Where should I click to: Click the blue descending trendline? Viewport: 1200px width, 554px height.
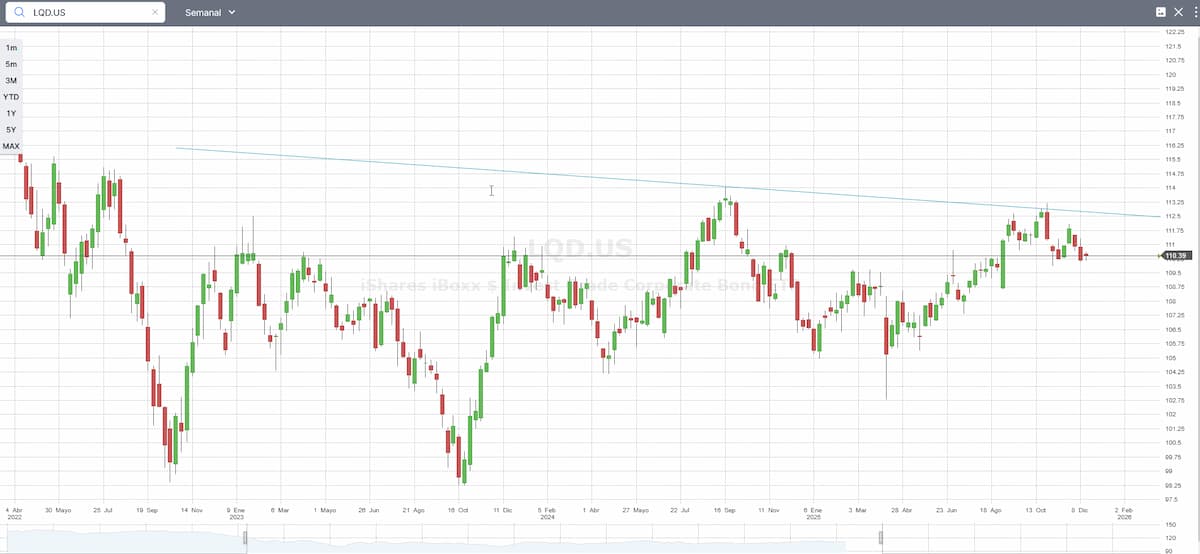600,178
